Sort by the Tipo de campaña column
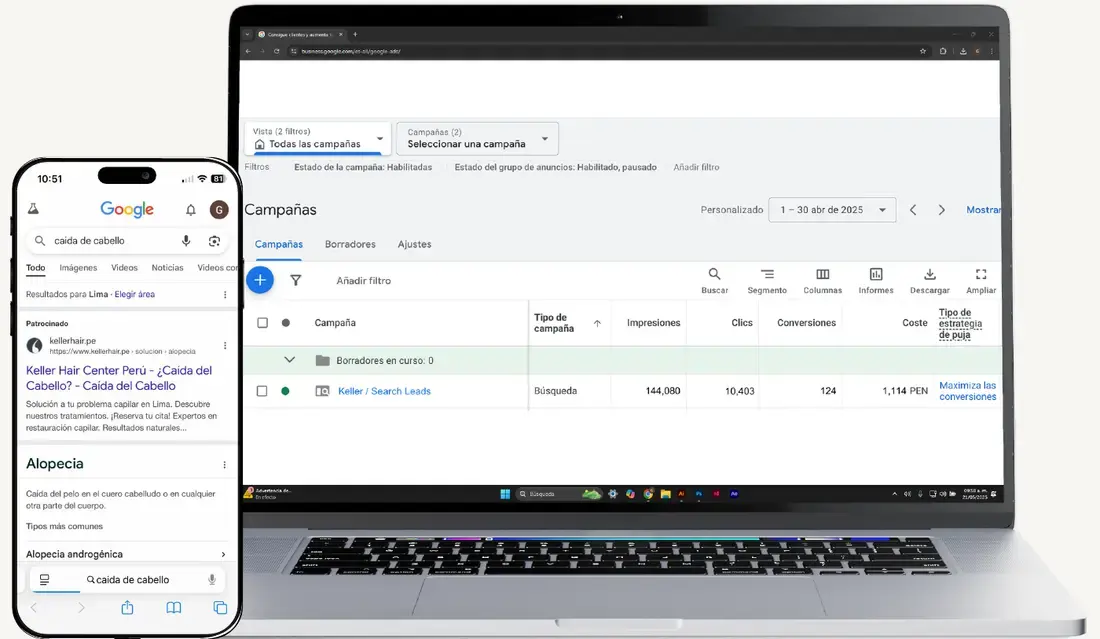Screen dimensions: 1100x639 [x=568, y=323]
